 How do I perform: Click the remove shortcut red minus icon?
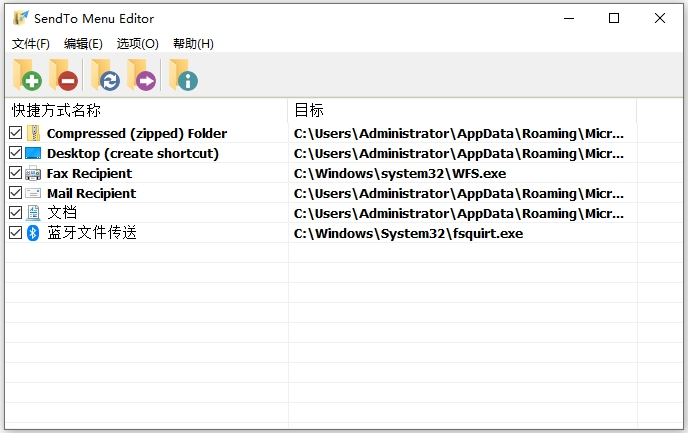65,76
